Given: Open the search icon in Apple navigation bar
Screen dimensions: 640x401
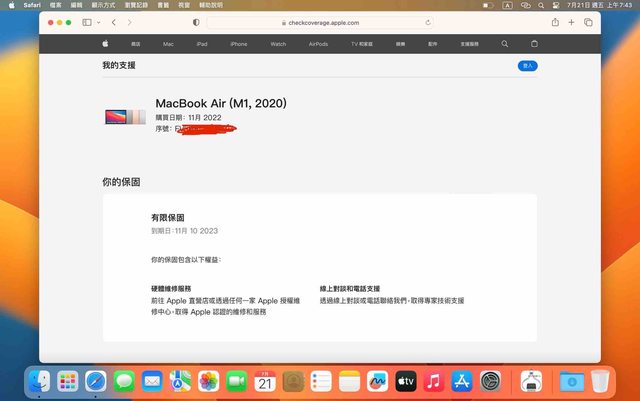Looking at the screenshot, I should 504,44.
